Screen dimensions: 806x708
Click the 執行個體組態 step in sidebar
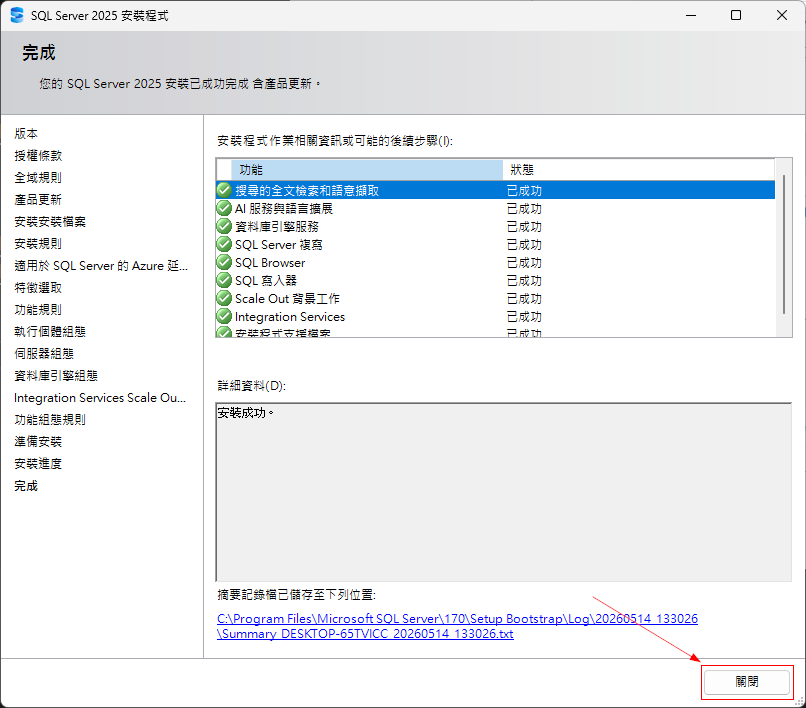(50, 332)
